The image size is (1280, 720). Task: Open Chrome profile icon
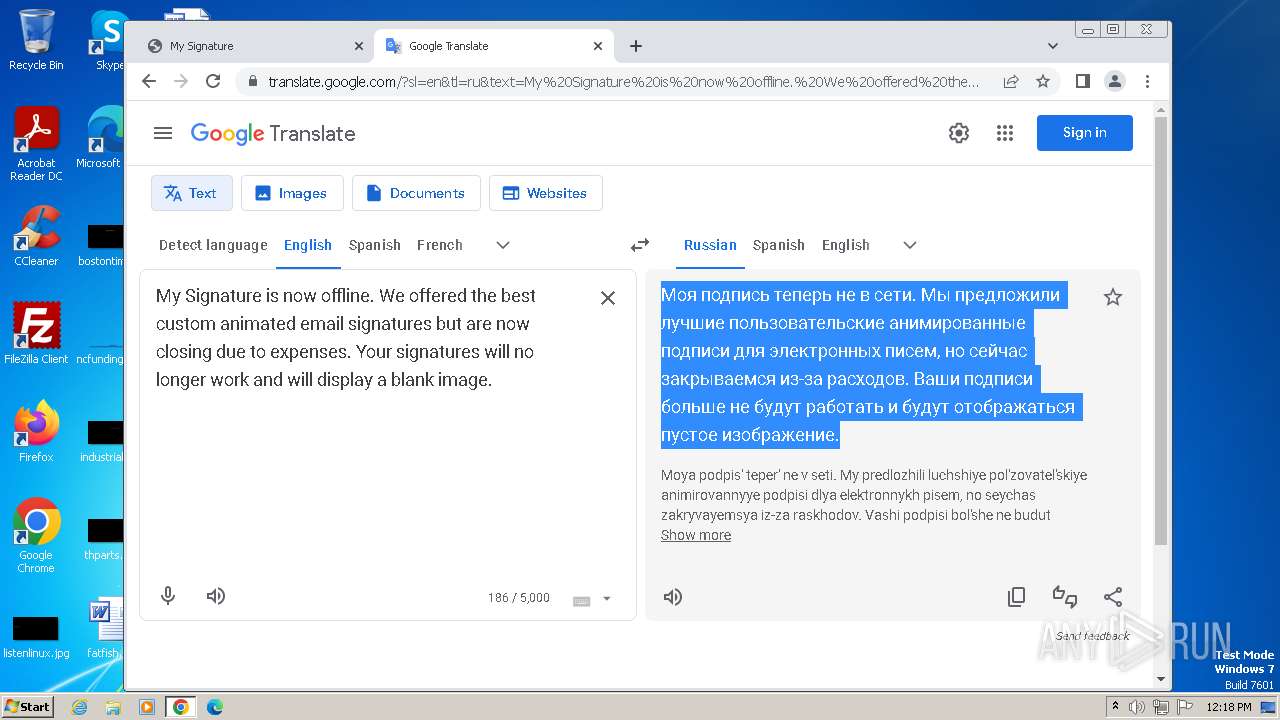point(1115,81)
